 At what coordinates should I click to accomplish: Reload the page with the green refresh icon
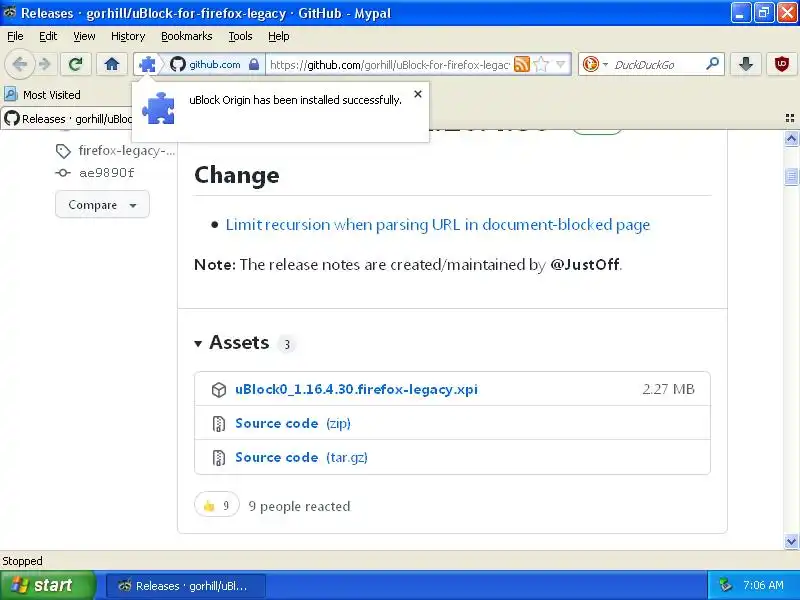(76, 64)
